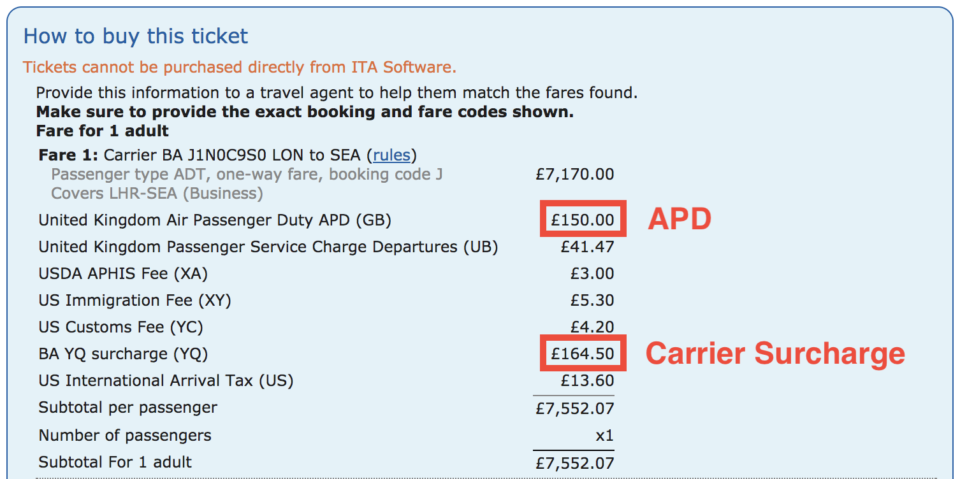Viewport: 960px width, 479px height.
Task: Select the £150.00 APD amount
Action: click(x=582, y=219)
